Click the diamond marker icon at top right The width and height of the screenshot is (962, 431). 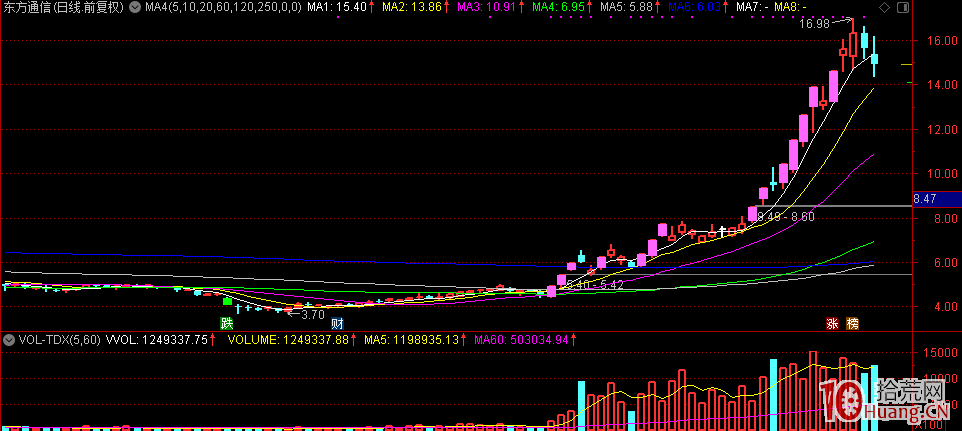tap(884, 7)
